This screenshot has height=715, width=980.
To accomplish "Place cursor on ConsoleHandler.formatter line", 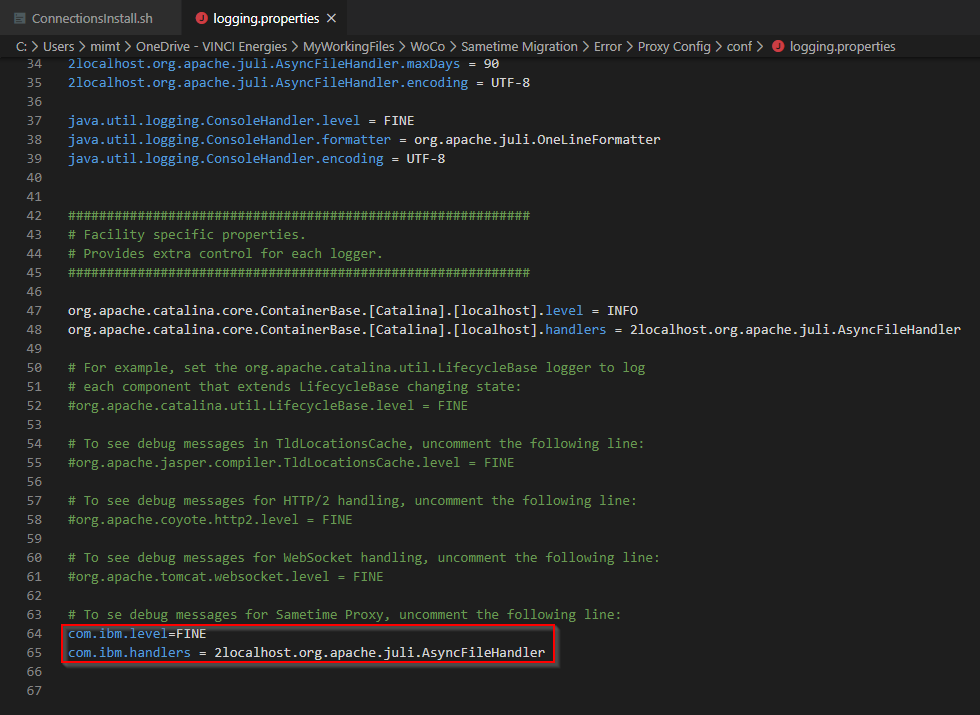I will coord(364,139).
